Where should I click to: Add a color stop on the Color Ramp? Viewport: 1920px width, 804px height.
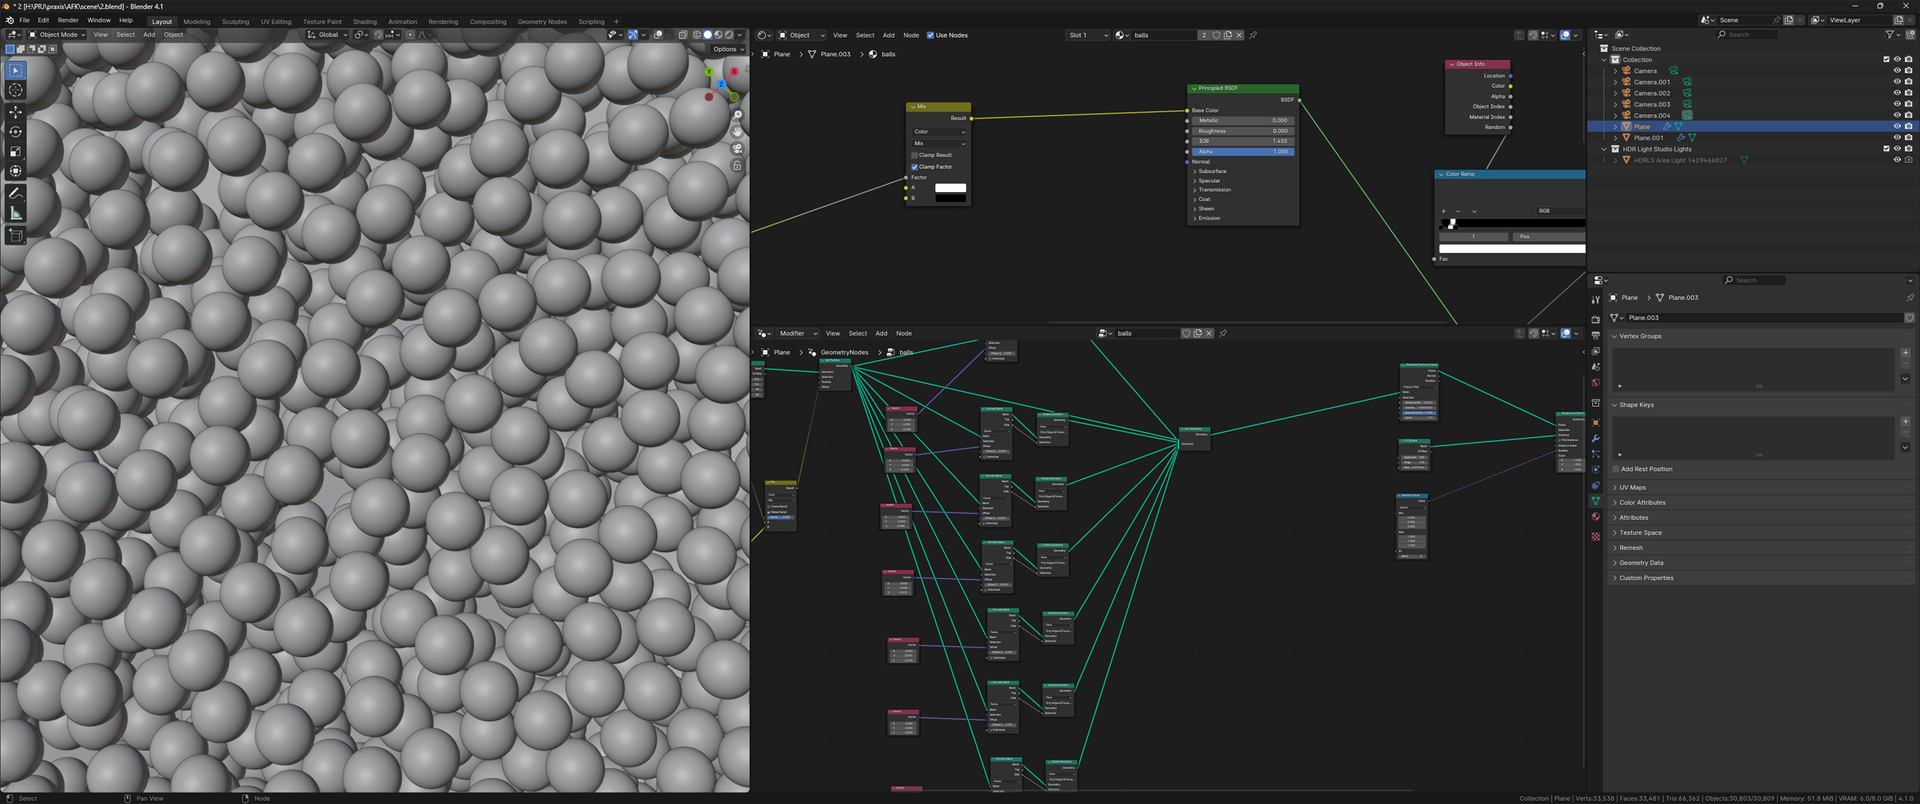(x=1443, y=211)
